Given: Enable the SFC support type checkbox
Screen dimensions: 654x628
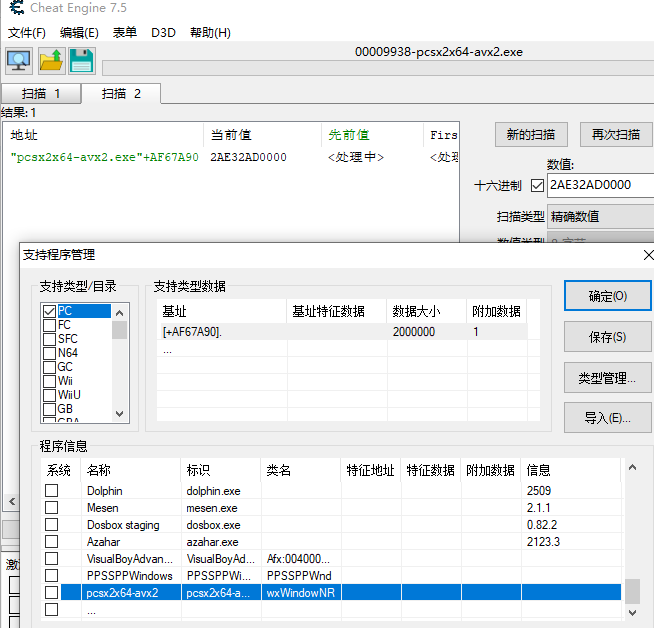Looking at the screenshot, I should 49,339.
